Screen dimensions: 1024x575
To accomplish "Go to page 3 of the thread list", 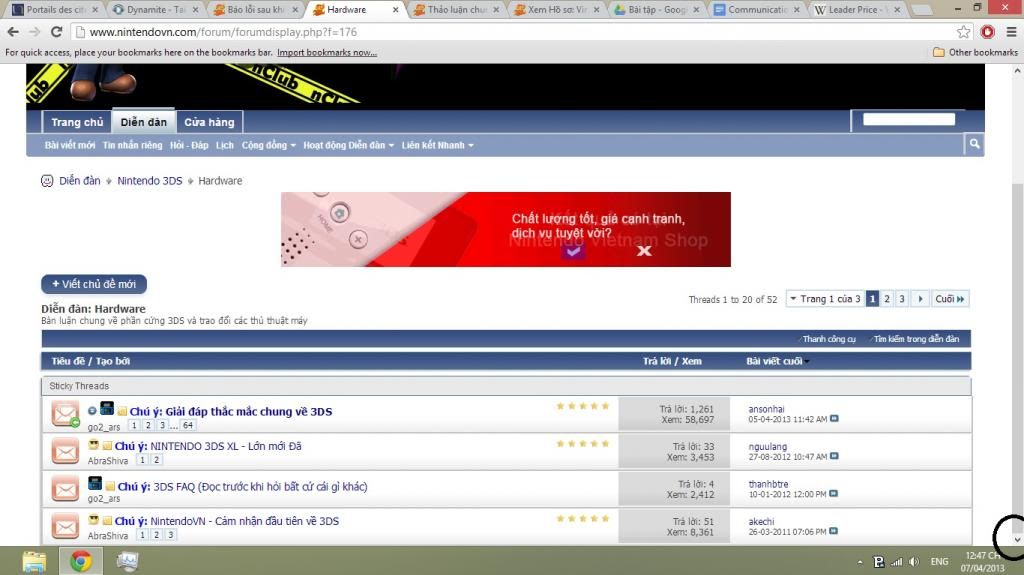I will click(902, 299).
